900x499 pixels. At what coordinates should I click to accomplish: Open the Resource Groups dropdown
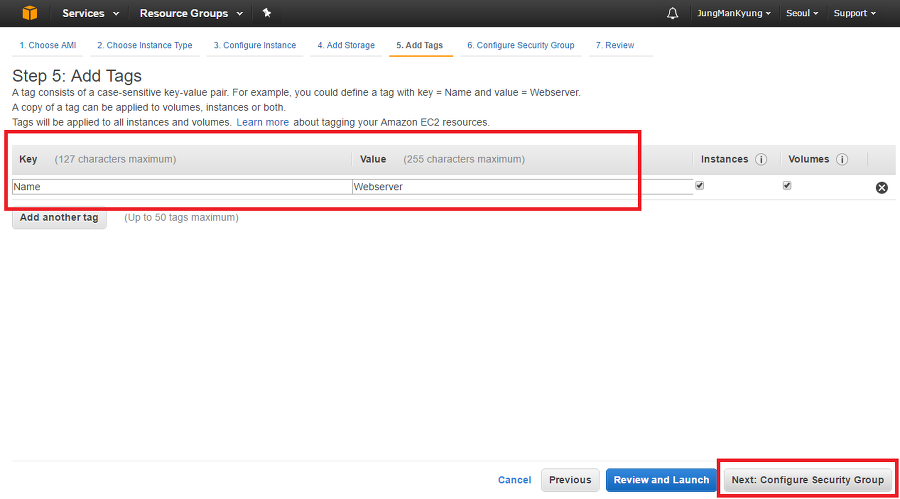(190, 13)
